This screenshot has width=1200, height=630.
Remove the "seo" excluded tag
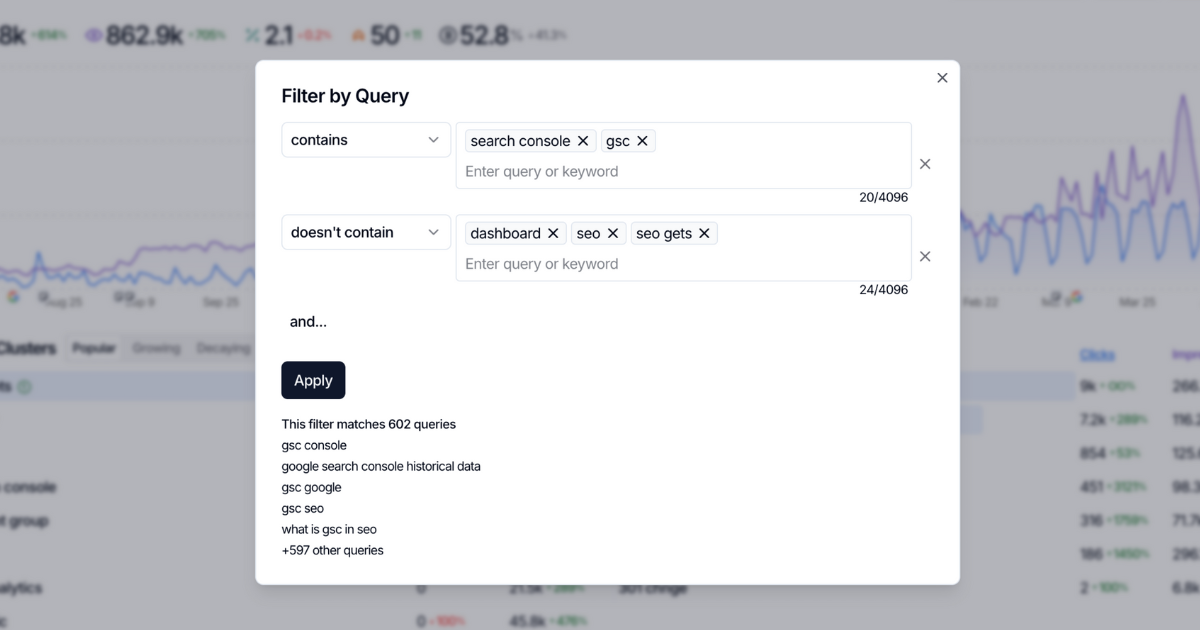pos(611,233)
